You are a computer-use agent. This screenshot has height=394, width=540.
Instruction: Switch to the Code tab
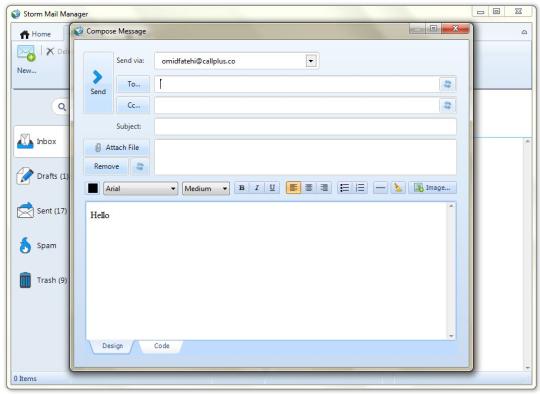(162, 346)
